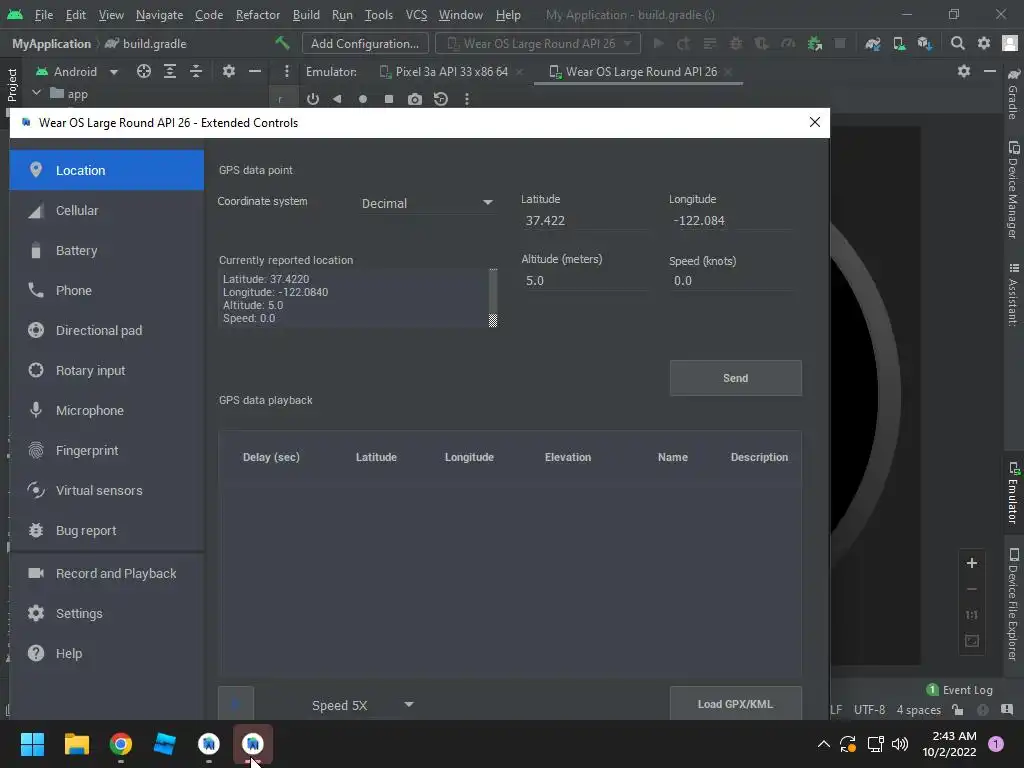Click the emulator Overview square button
This screenshot has width=1024, height=768.
tap(389, 99)
